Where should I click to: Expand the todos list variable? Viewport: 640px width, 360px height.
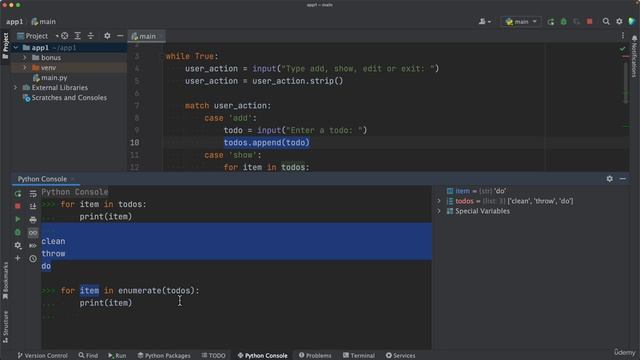pyautogui.click(x=439, y=201)
